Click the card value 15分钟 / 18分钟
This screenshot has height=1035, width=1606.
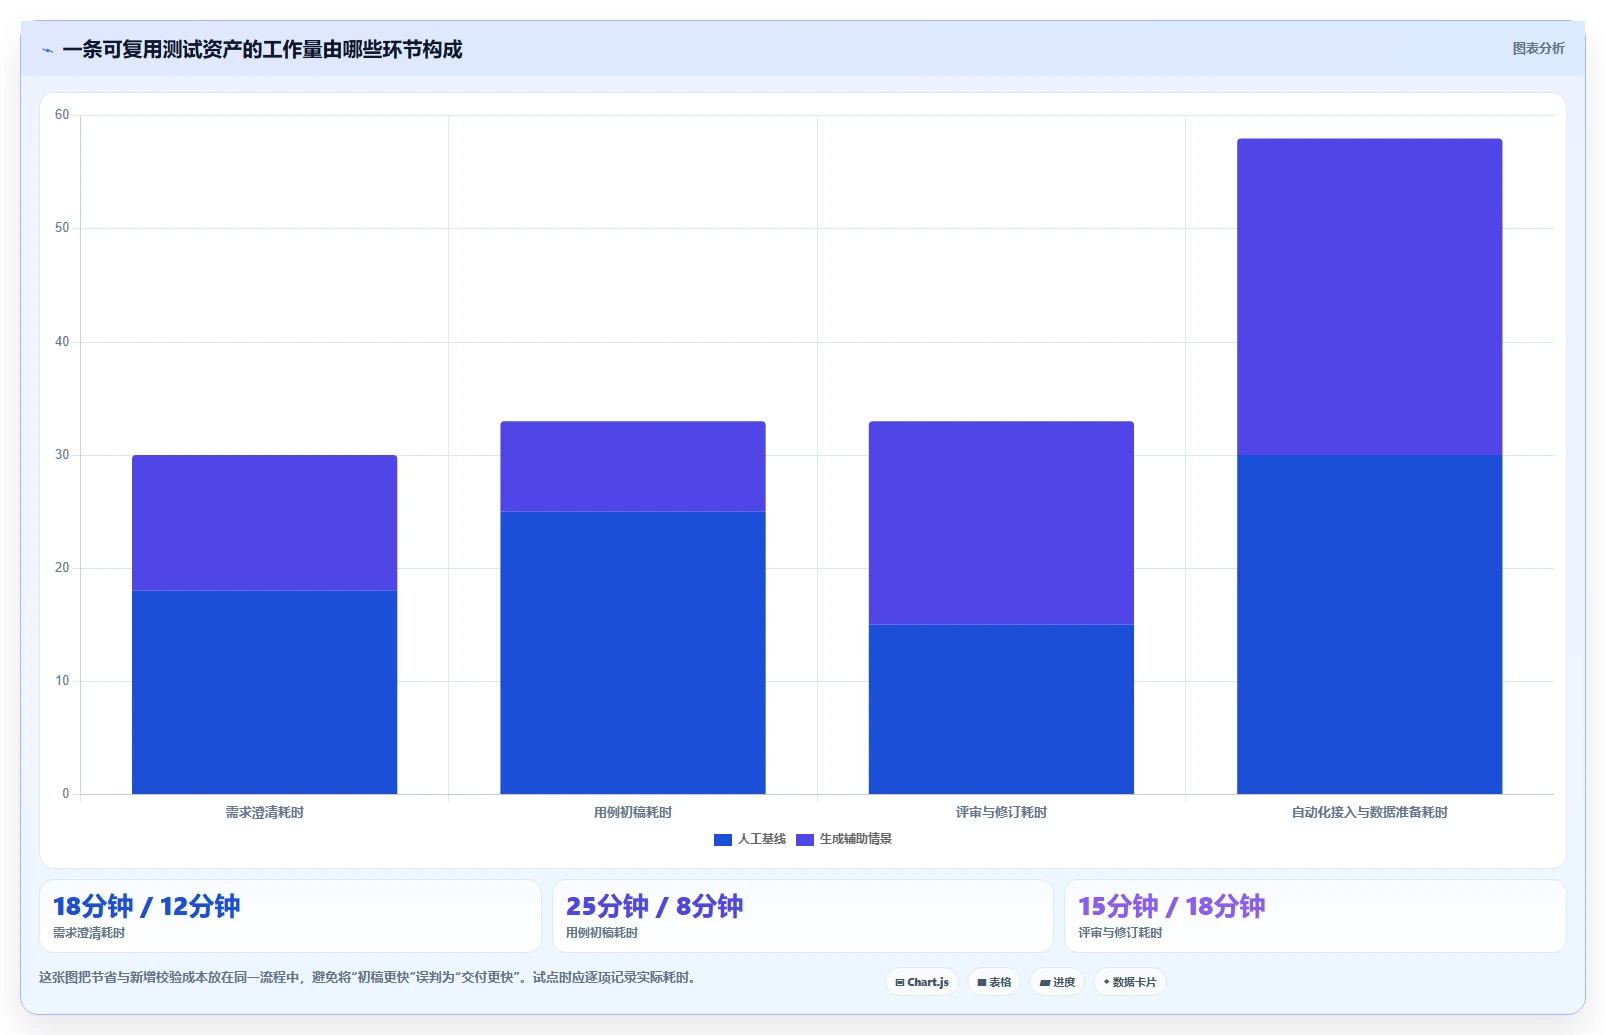(1171, 906)
